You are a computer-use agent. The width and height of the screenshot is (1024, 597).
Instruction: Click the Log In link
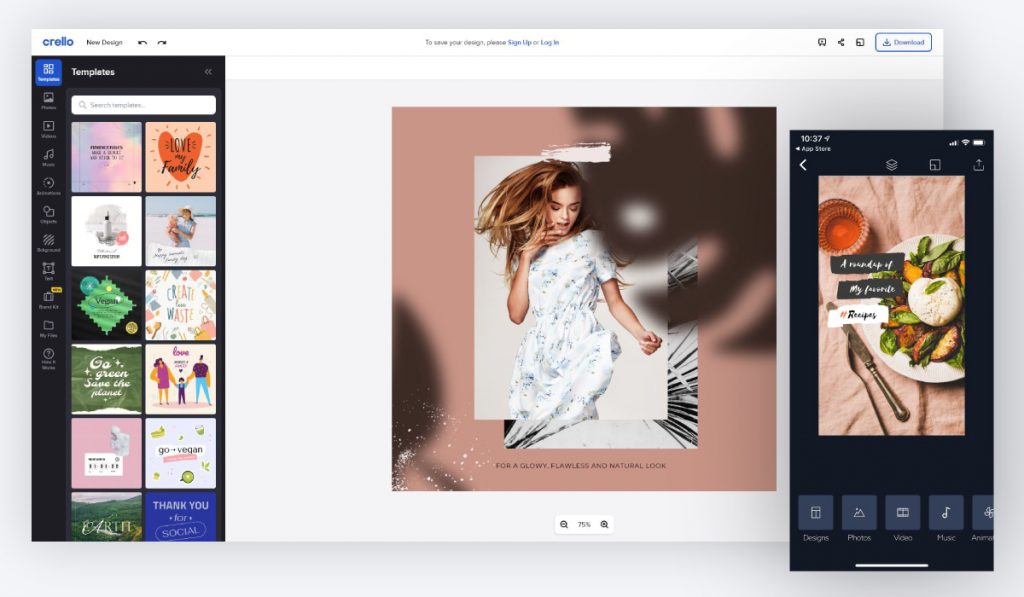point(549,42)
